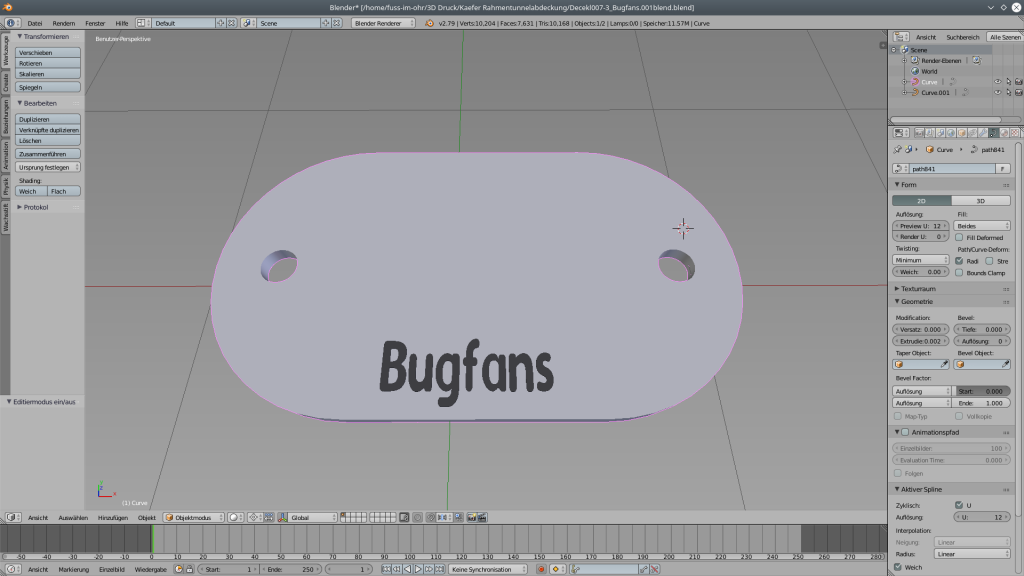Image resolution: width=1024 pixels, height=576 pixels.
Task: Select the Material properties tab
Action: 1003,133
